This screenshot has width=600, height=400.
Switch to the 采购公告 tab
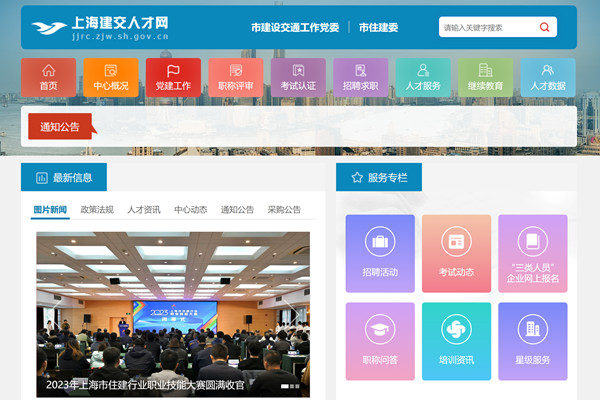284,210
